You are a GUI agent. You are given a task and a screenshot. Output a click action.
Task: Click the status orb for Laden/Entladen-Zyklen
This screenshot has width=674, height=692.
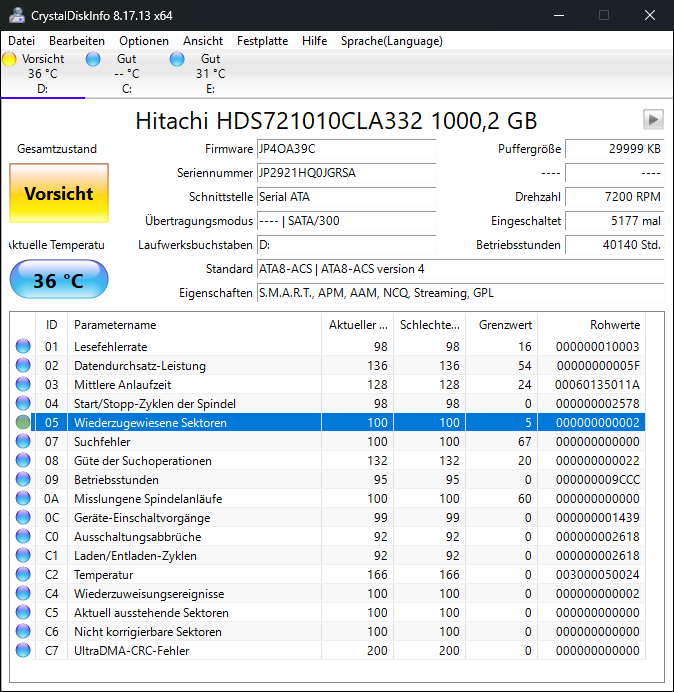[23, 555]
